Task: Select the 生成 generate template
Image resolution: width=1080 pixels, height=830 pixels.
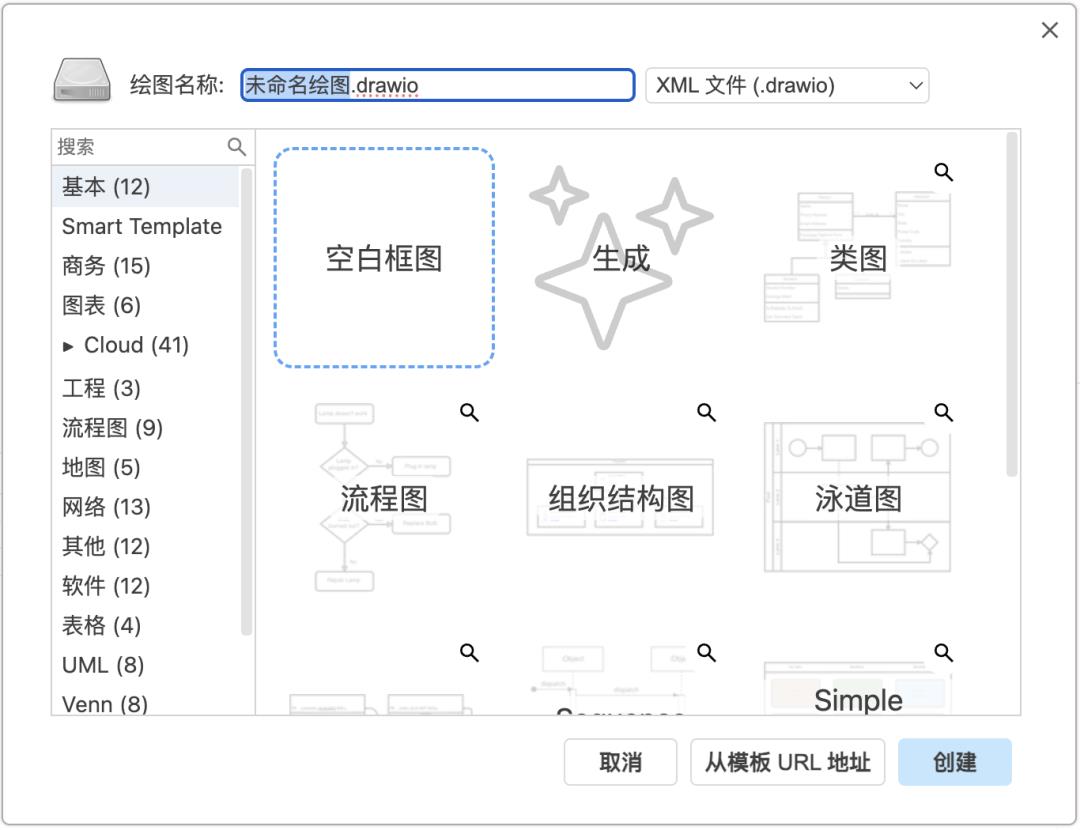Action: click(621, 258)
